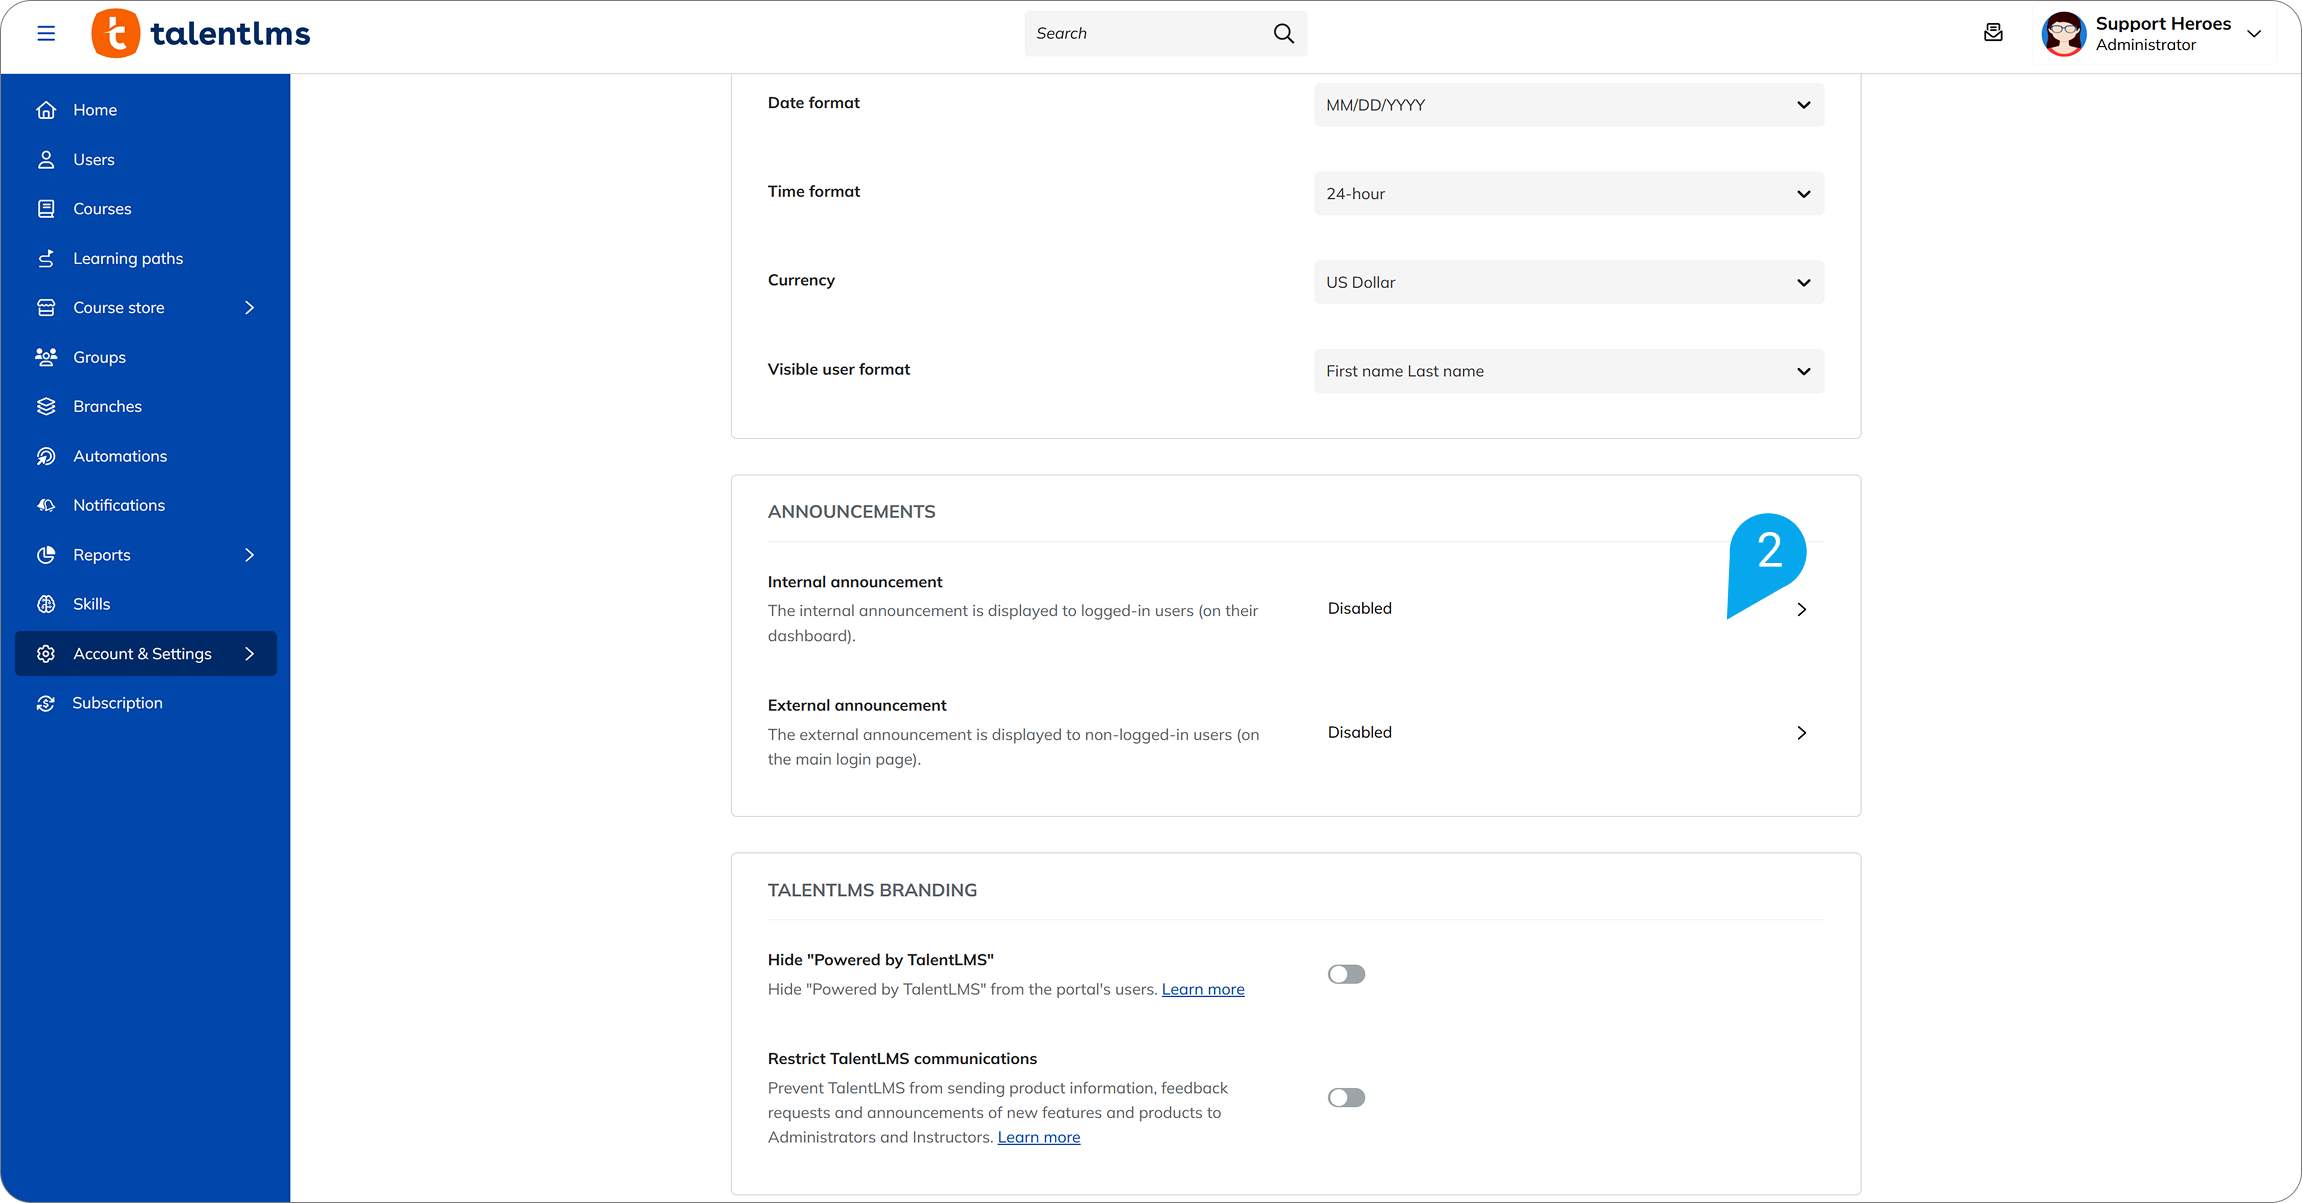Click the TalentLMS logo

pos(201,34)
